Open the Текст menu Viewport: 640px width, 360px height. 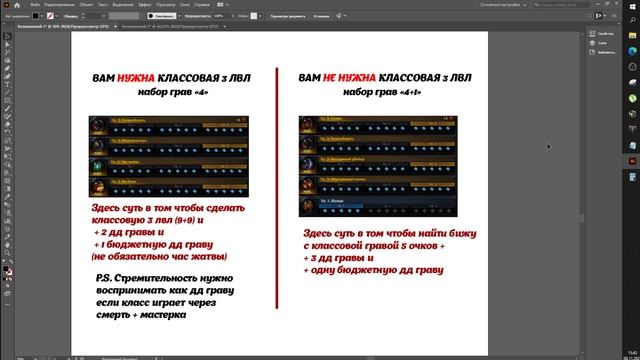pos(102,5)
